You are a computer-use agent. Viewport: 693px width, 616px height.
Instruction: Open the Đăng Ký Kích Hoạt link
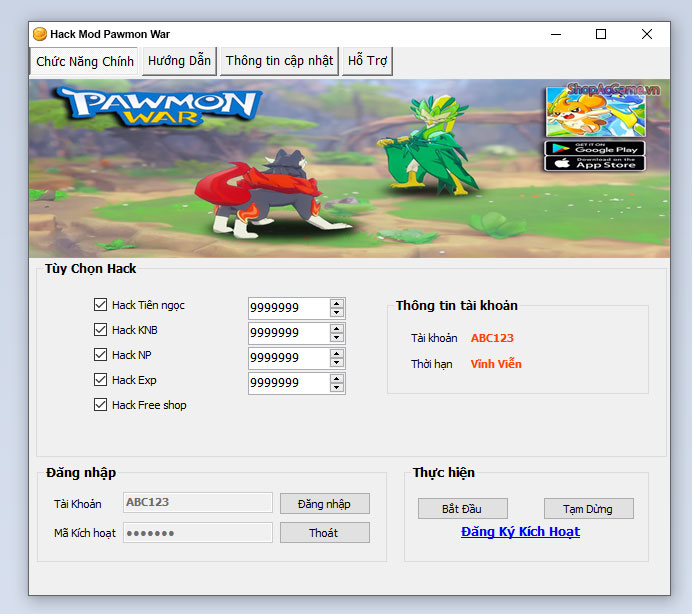[x=520, y=532]
